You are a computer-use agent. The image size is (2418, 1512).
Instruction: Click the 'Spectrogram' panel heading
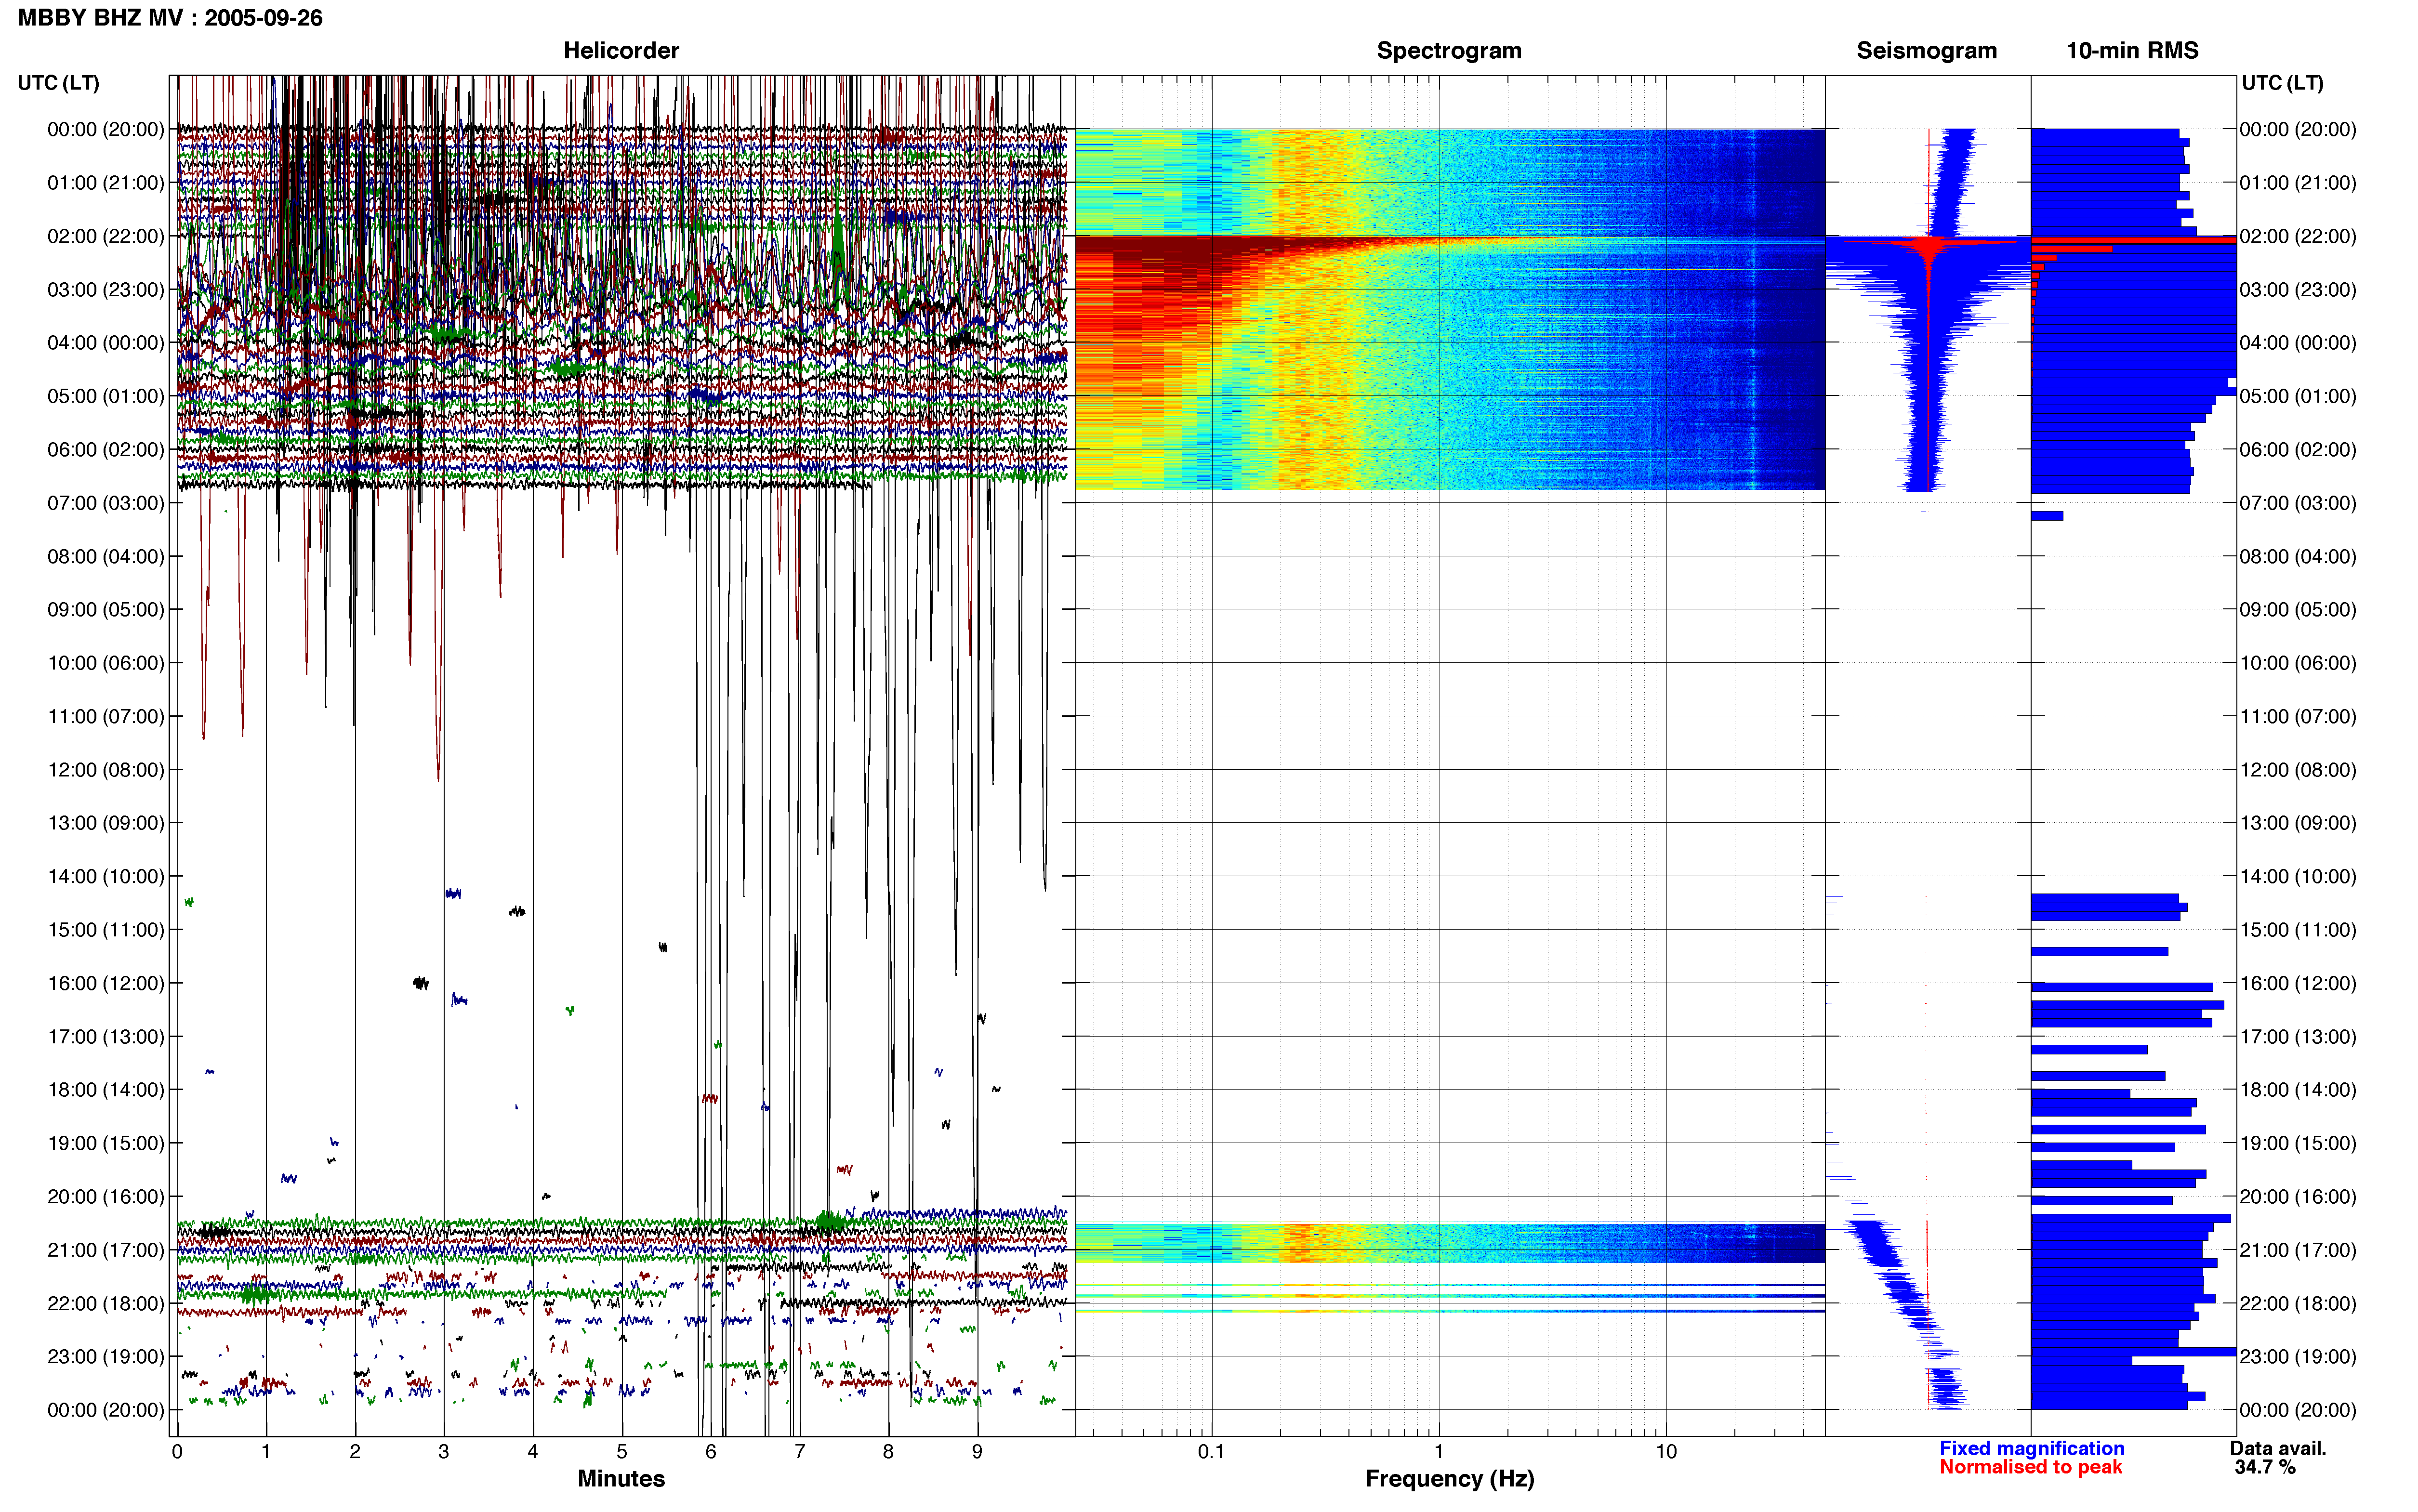(1449, 51)
